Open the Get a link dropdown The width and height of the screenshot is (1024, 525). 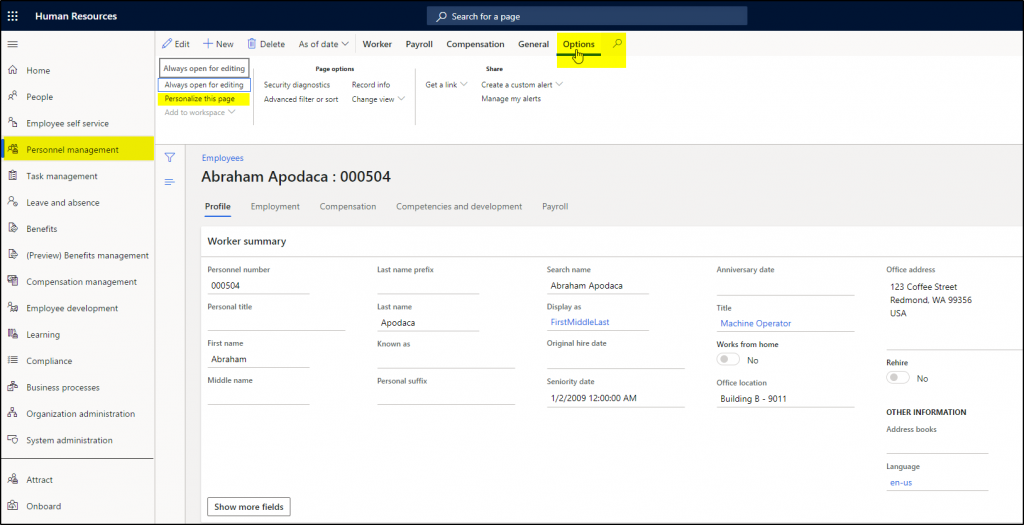tap(446, 85)
